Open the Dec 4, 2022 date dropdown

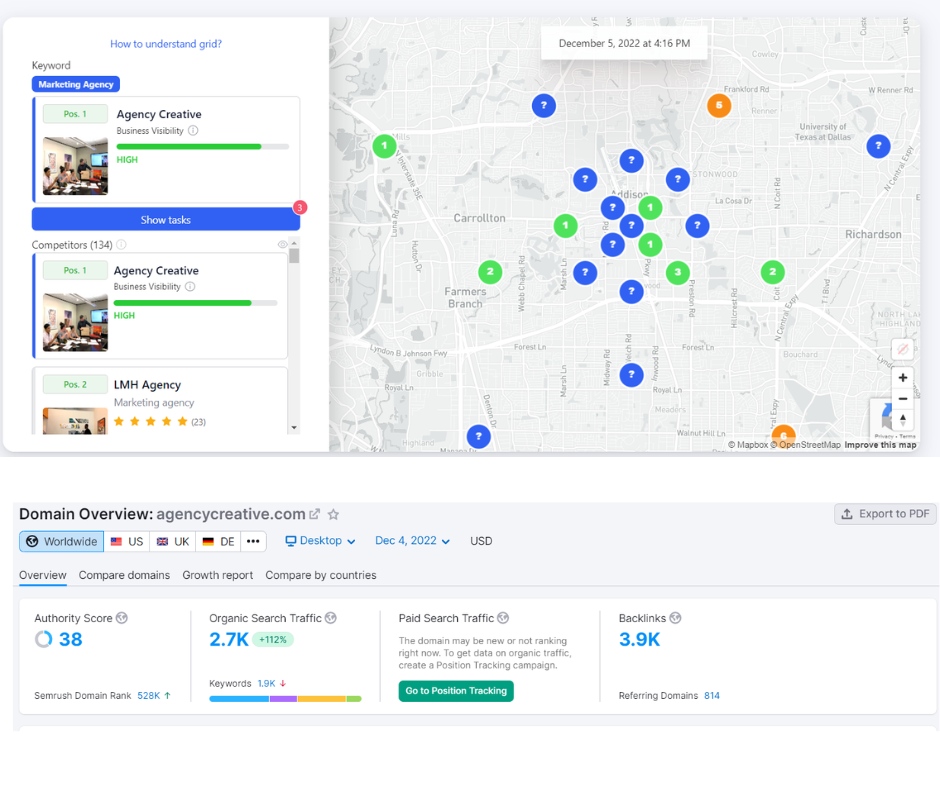coord(412,541)
